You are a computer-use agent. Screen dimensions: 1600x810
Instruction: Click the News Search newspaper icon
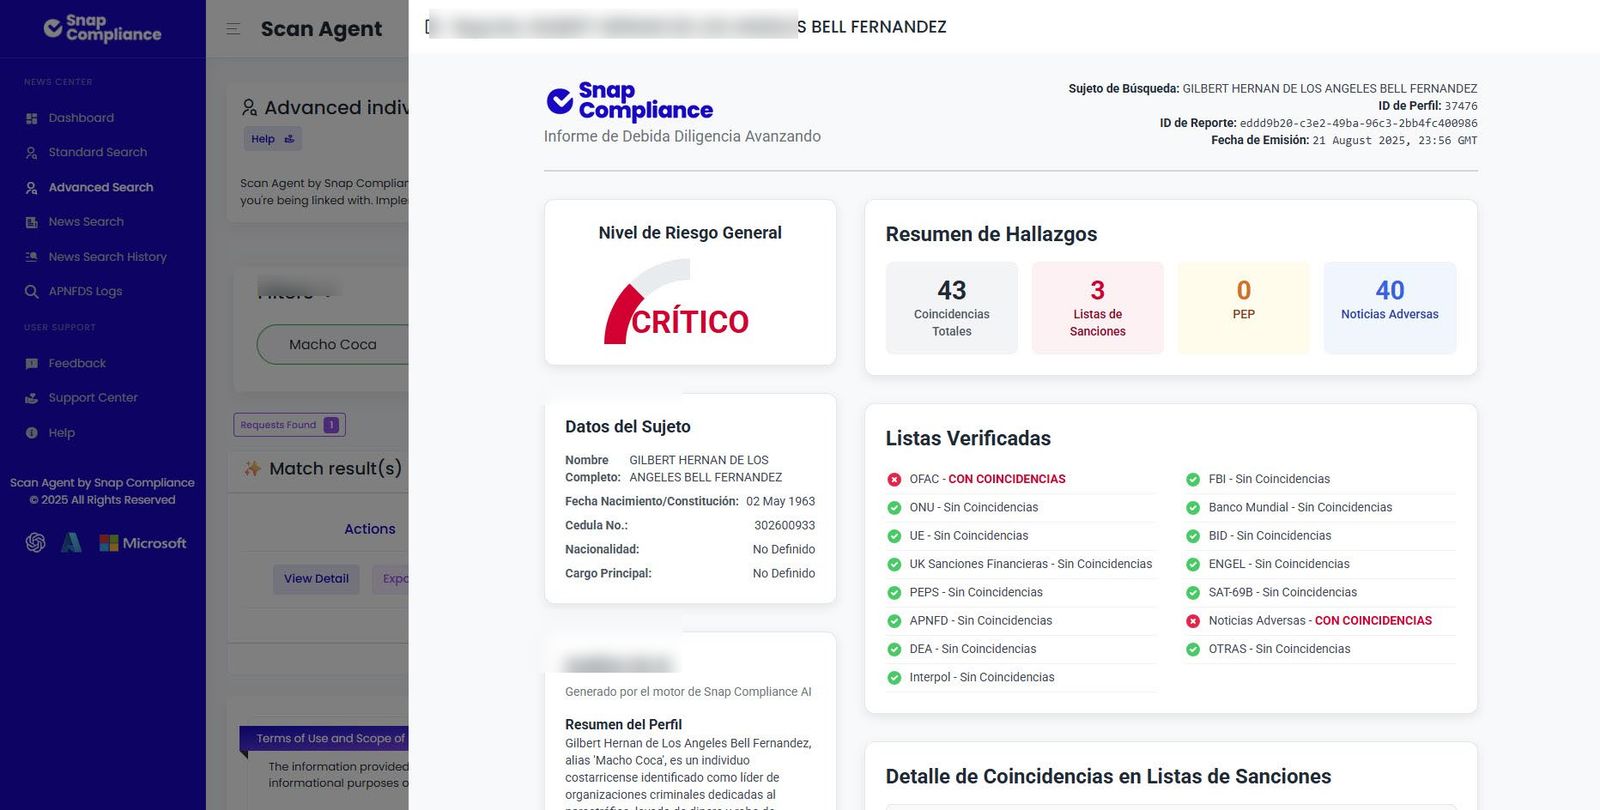tap(32, 223)
